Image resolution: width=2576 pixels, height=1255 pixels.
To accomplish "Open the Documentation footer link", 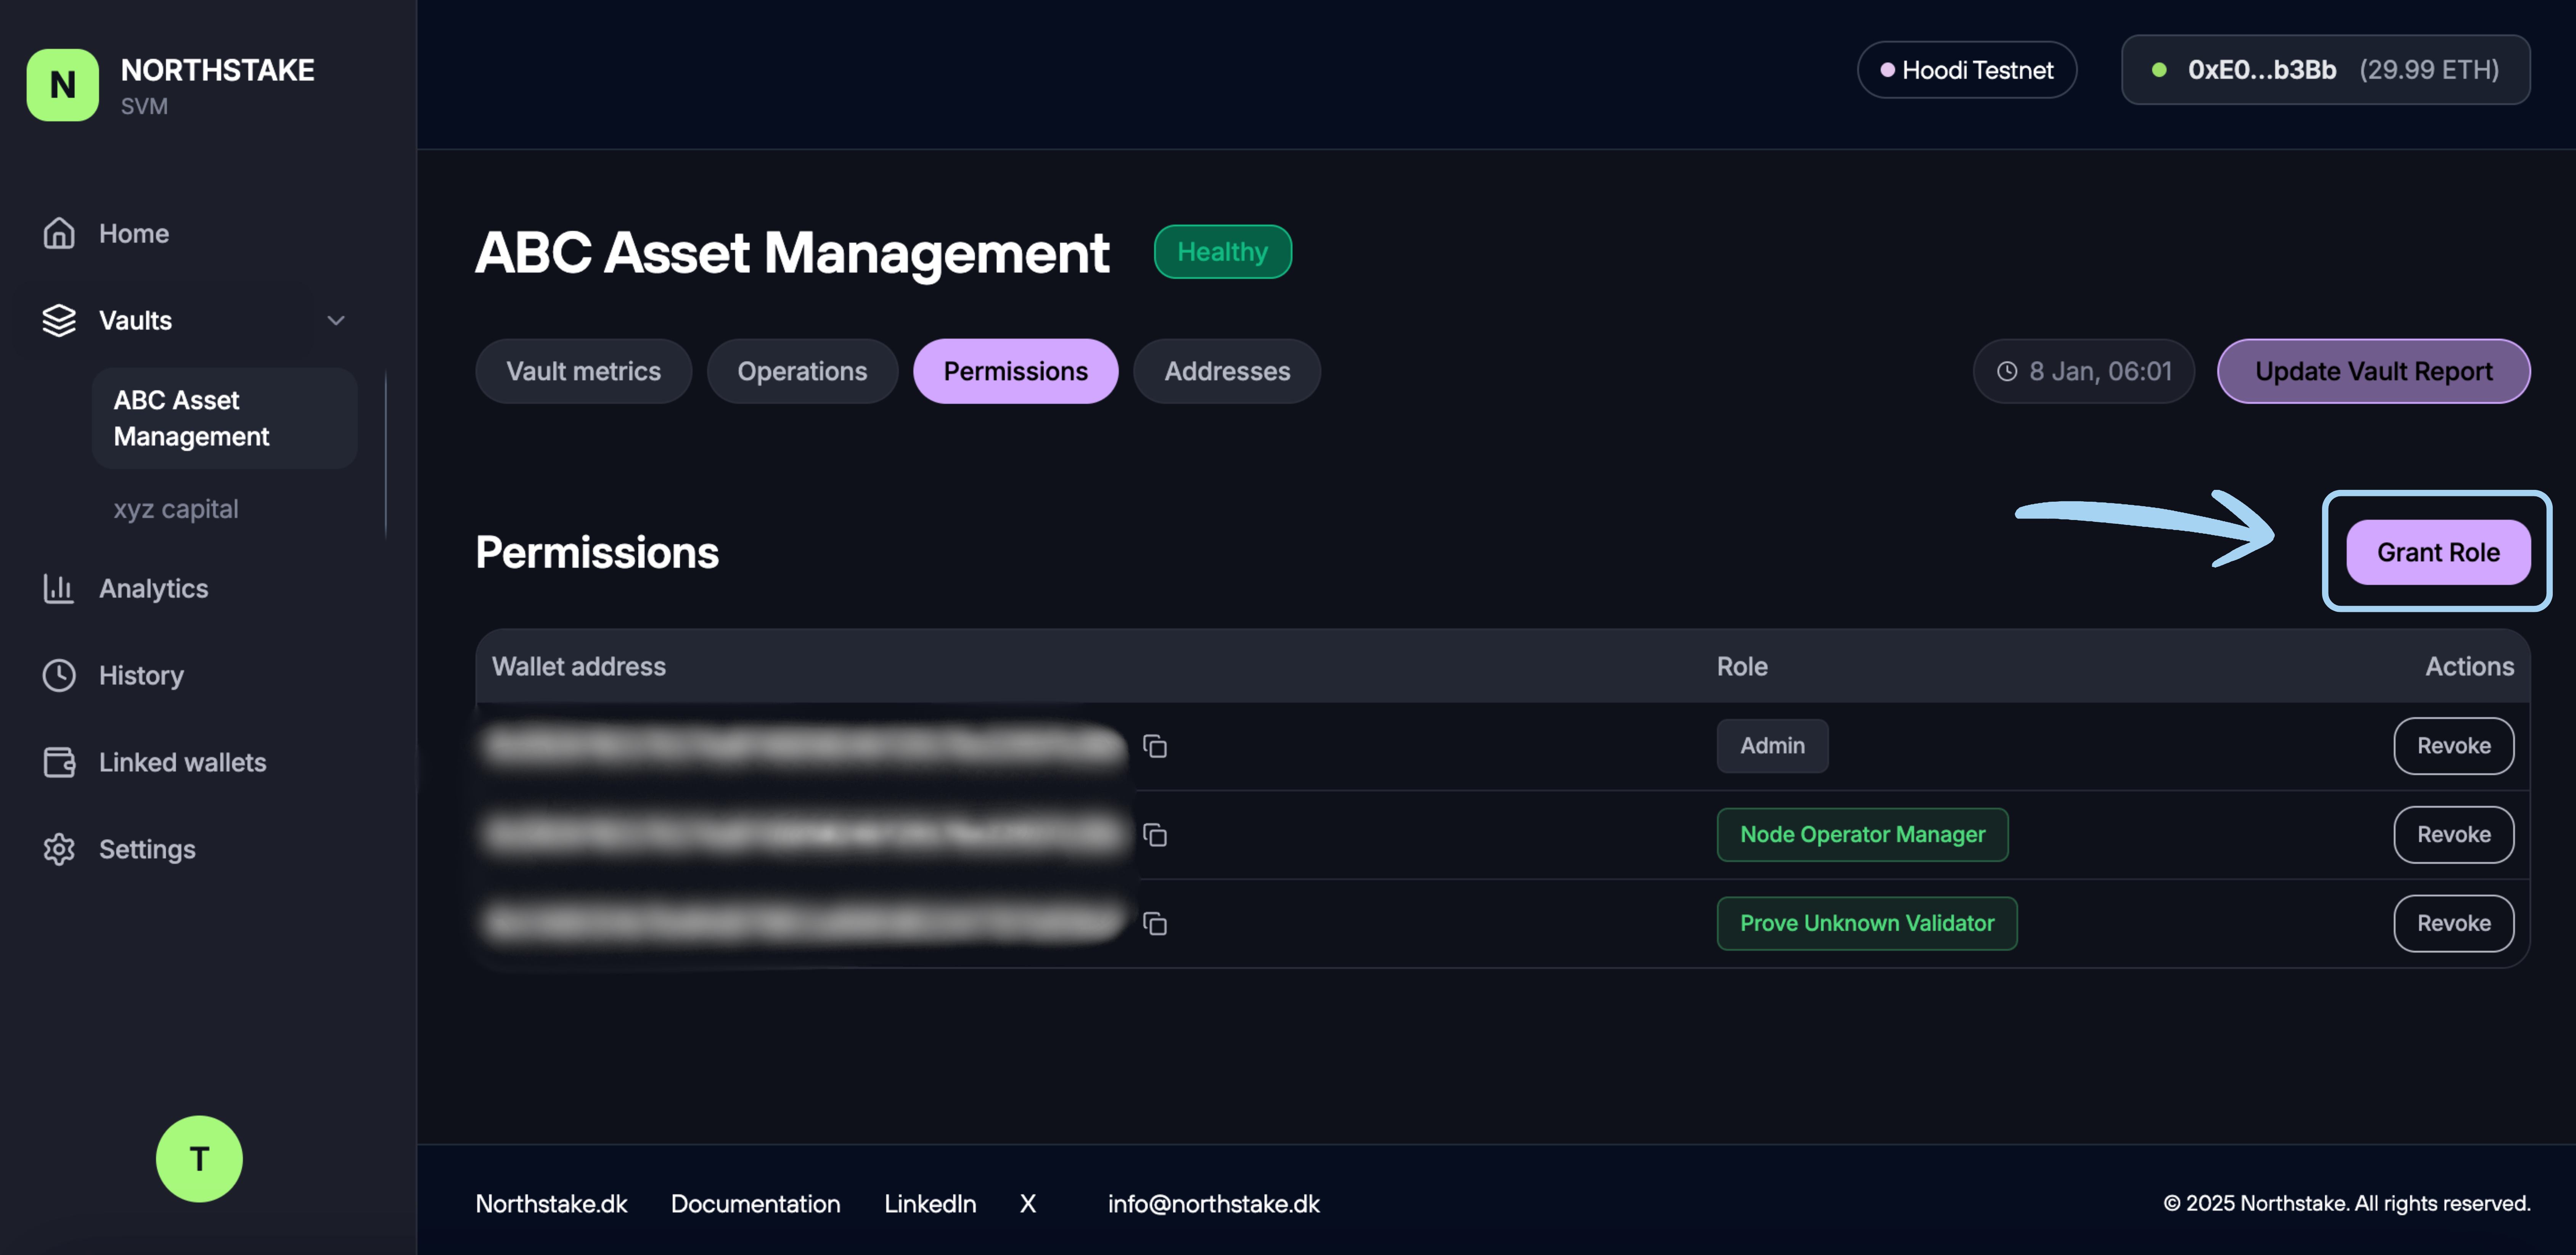I will 755,1203.
